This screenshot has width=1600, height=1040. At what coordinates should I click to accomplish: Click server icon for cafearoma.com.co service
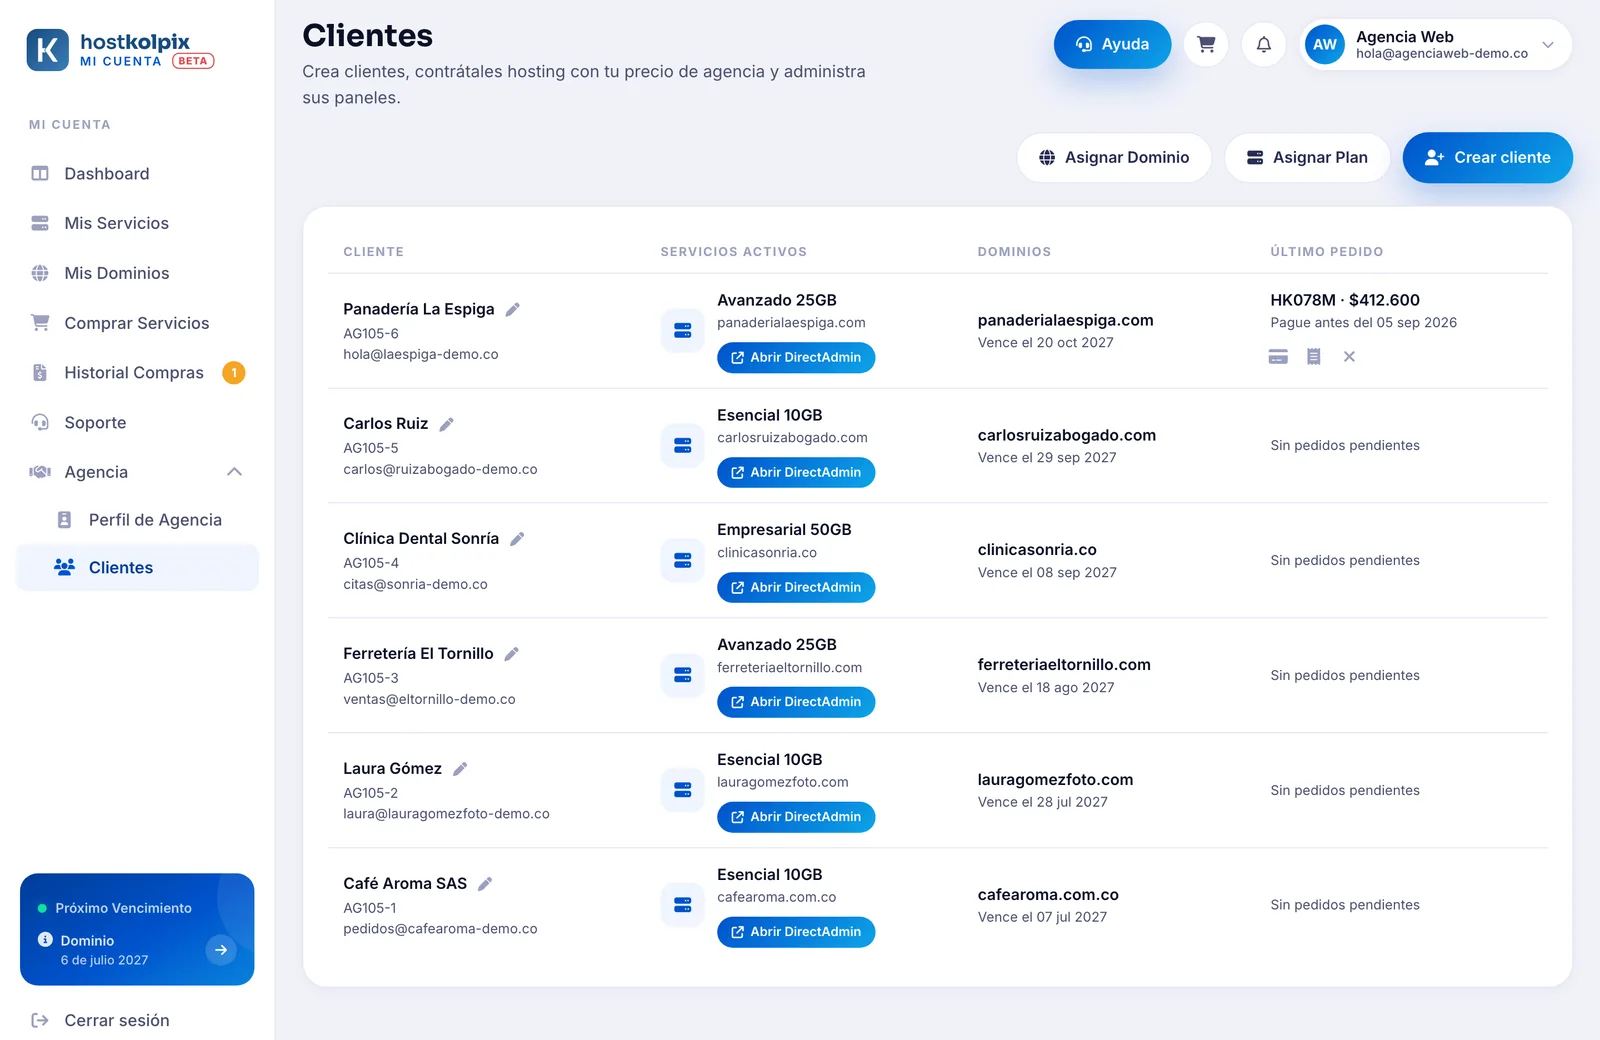(683, 905)
